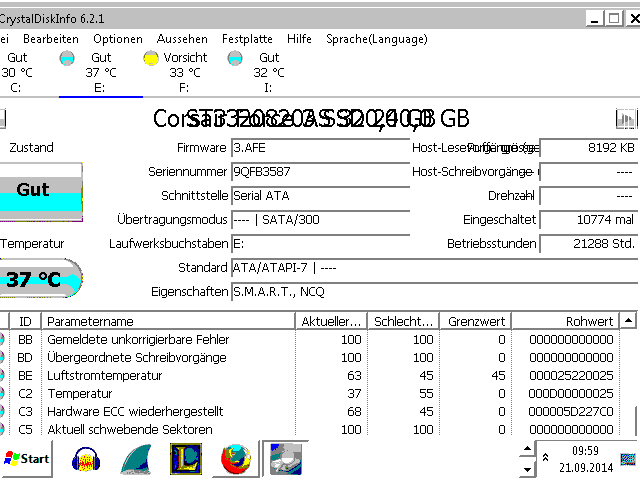The image size is (640, 480).
Task: Launch the League of Legends taskbar icon
Action: [186, 459]
